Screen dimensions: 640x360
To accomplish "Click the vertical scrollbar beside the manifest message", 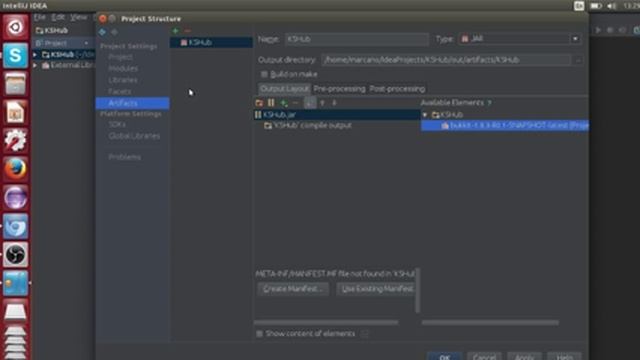I will 417,290.
